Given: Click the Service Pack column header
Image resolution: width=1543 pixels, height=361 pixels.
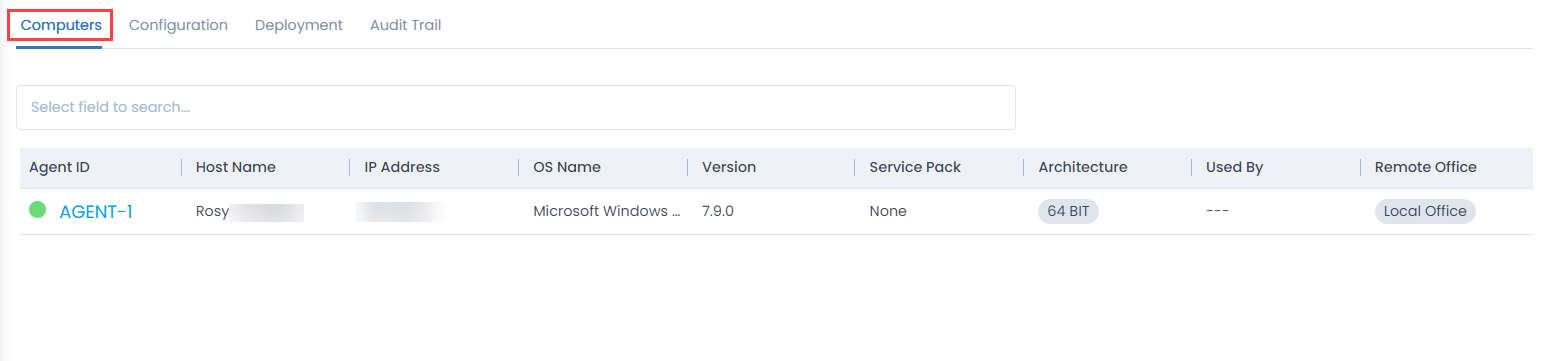Looking at the screenshot, I should (x=915, y=167).
